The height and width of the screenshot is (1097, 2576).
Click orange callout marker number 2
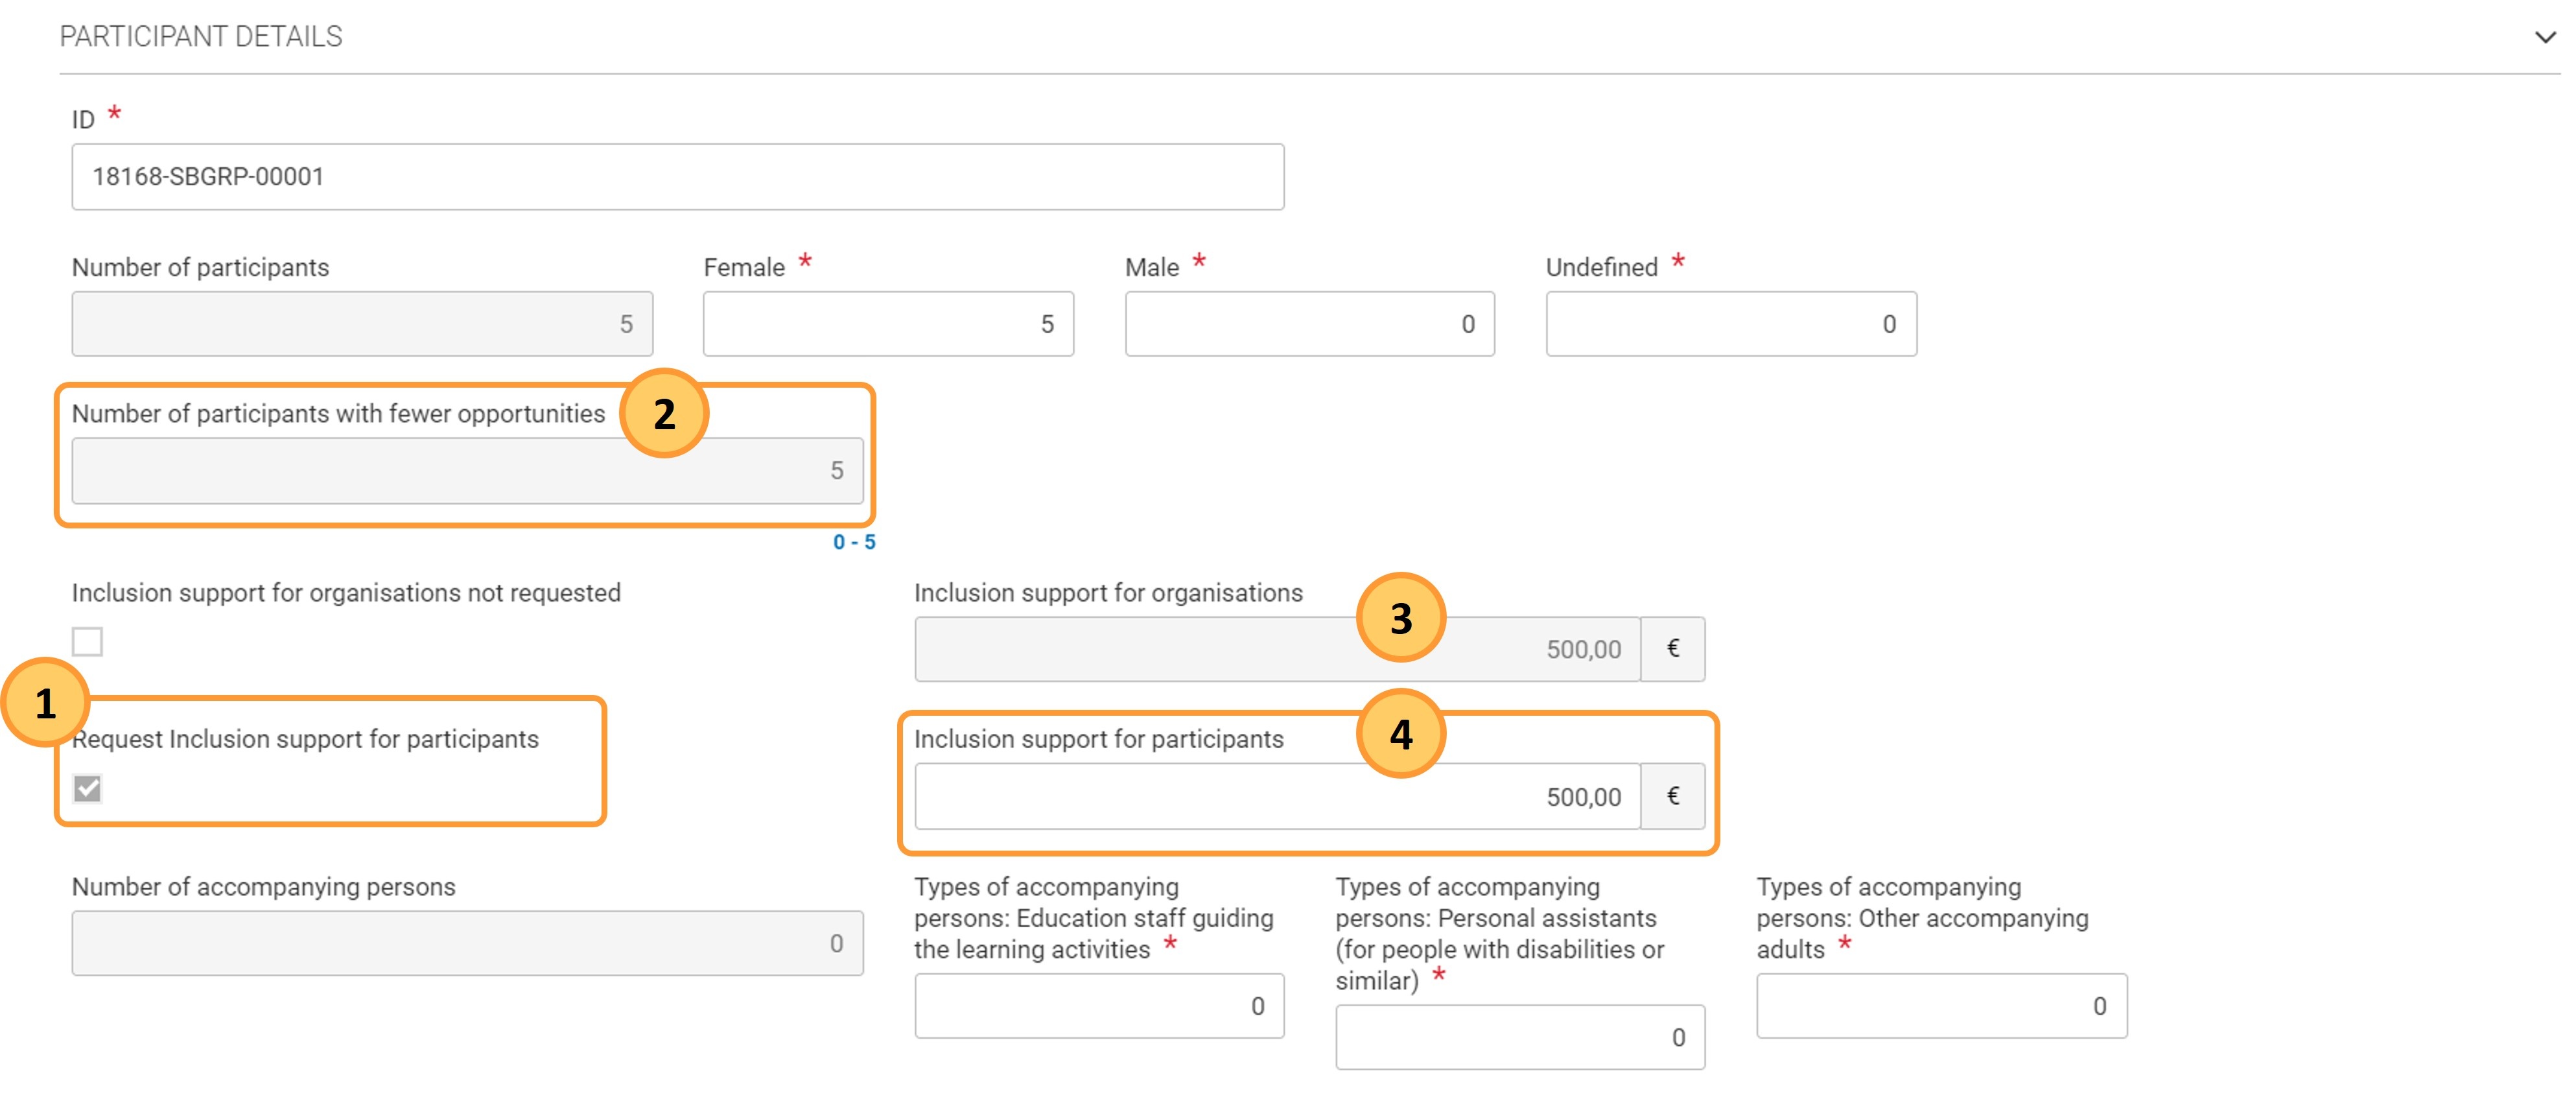tap(664, 413)
